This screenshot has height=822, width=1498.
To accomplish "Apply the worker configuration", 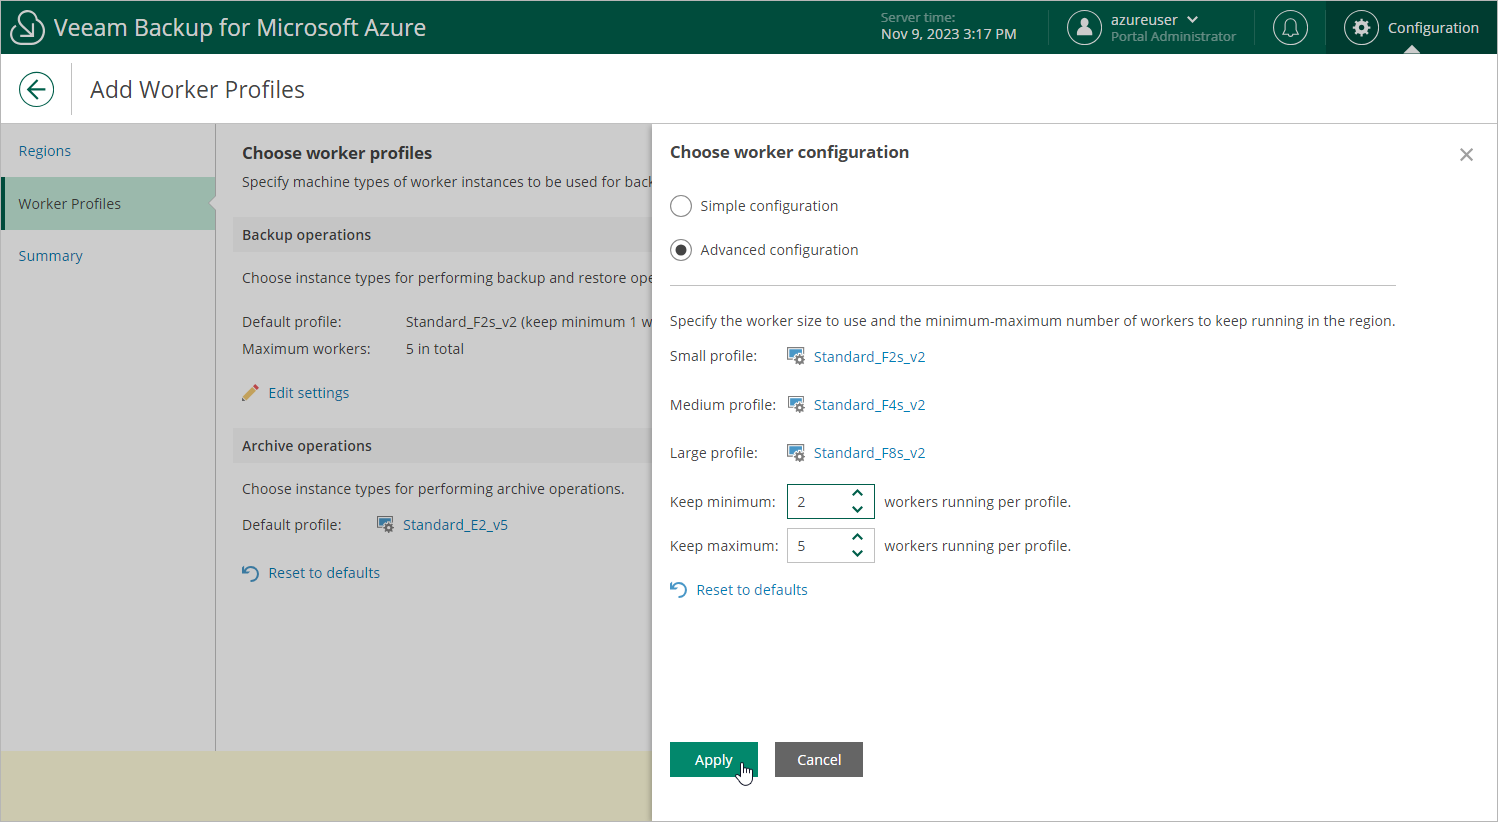I will (x=714, y=760).
